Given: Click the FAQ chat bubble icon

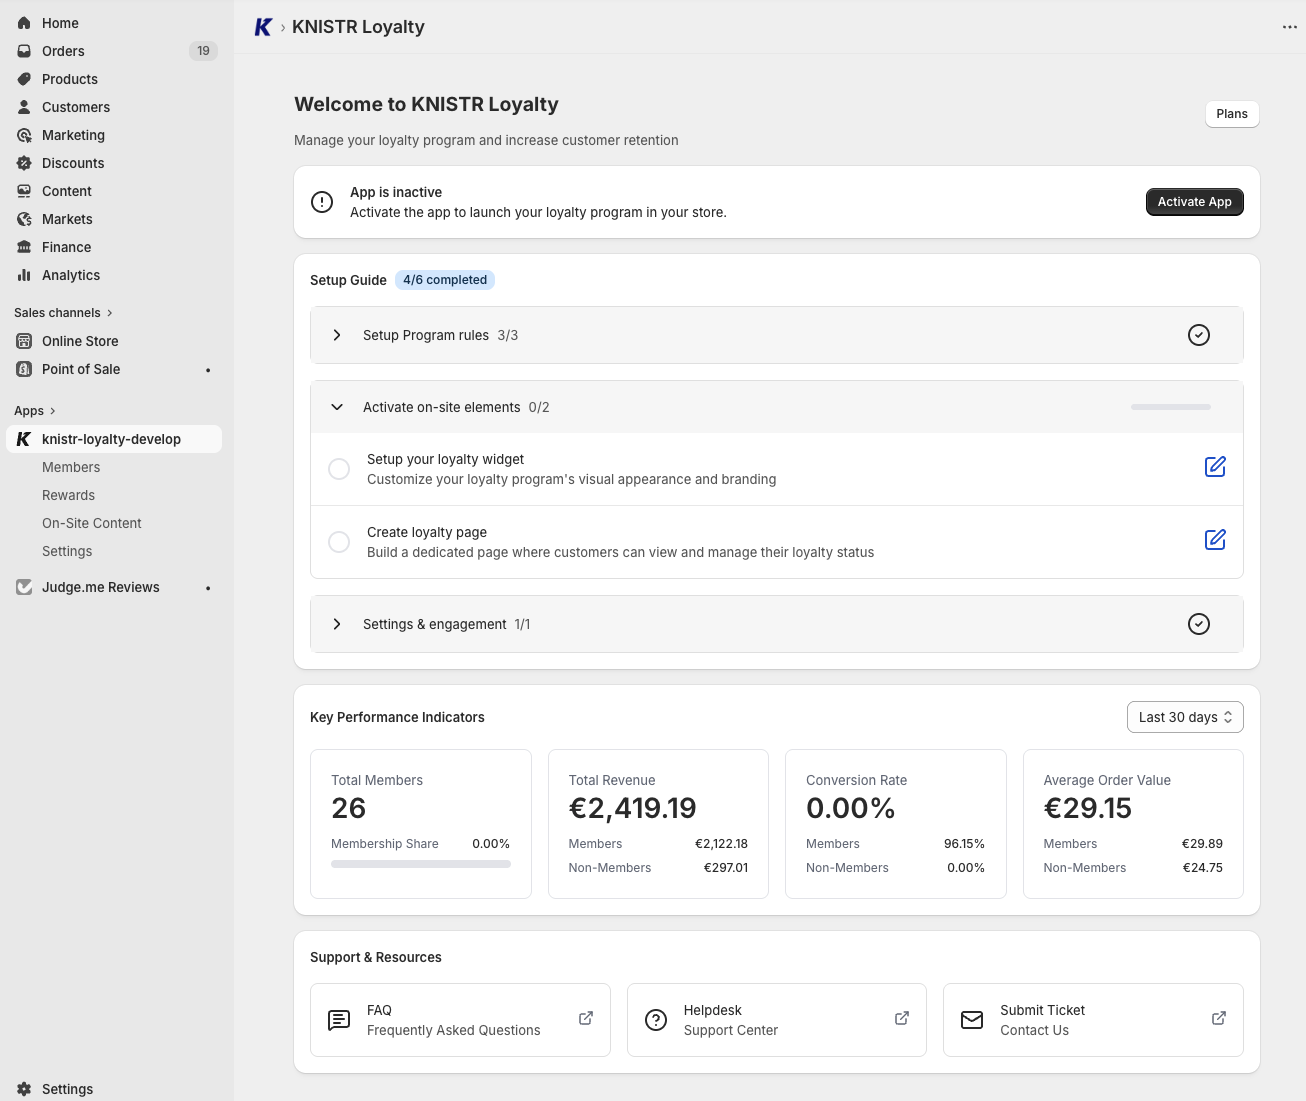Looking at the screenshot, I should 339,1020.
